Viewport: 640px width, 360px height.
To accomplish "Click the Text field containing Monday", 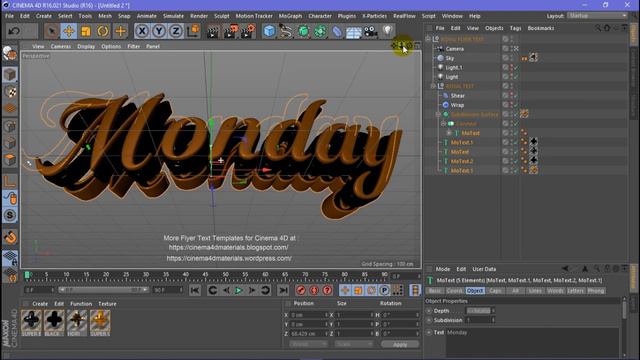I will pyautogui.click(x=533, y=343).
